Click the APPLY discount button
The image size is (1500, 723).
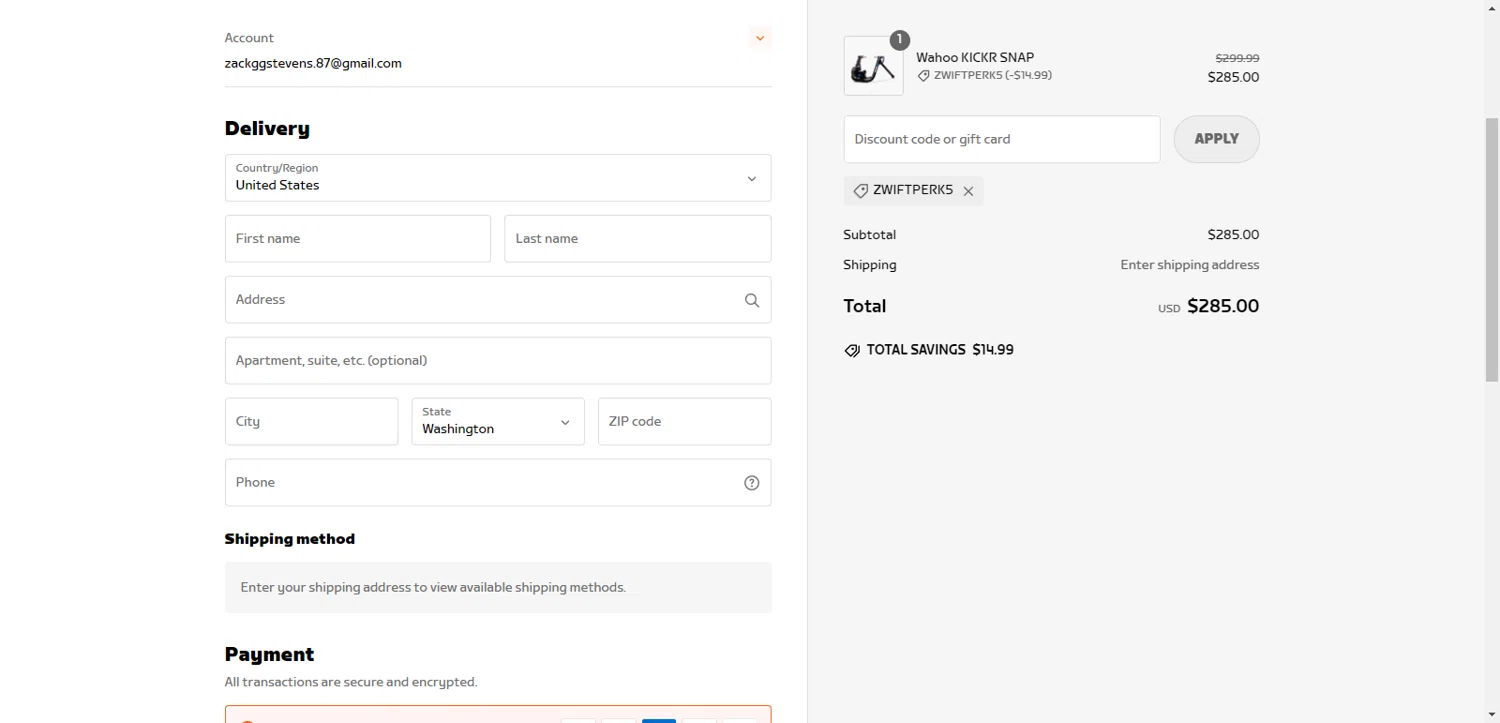(x=1216, y=139)
